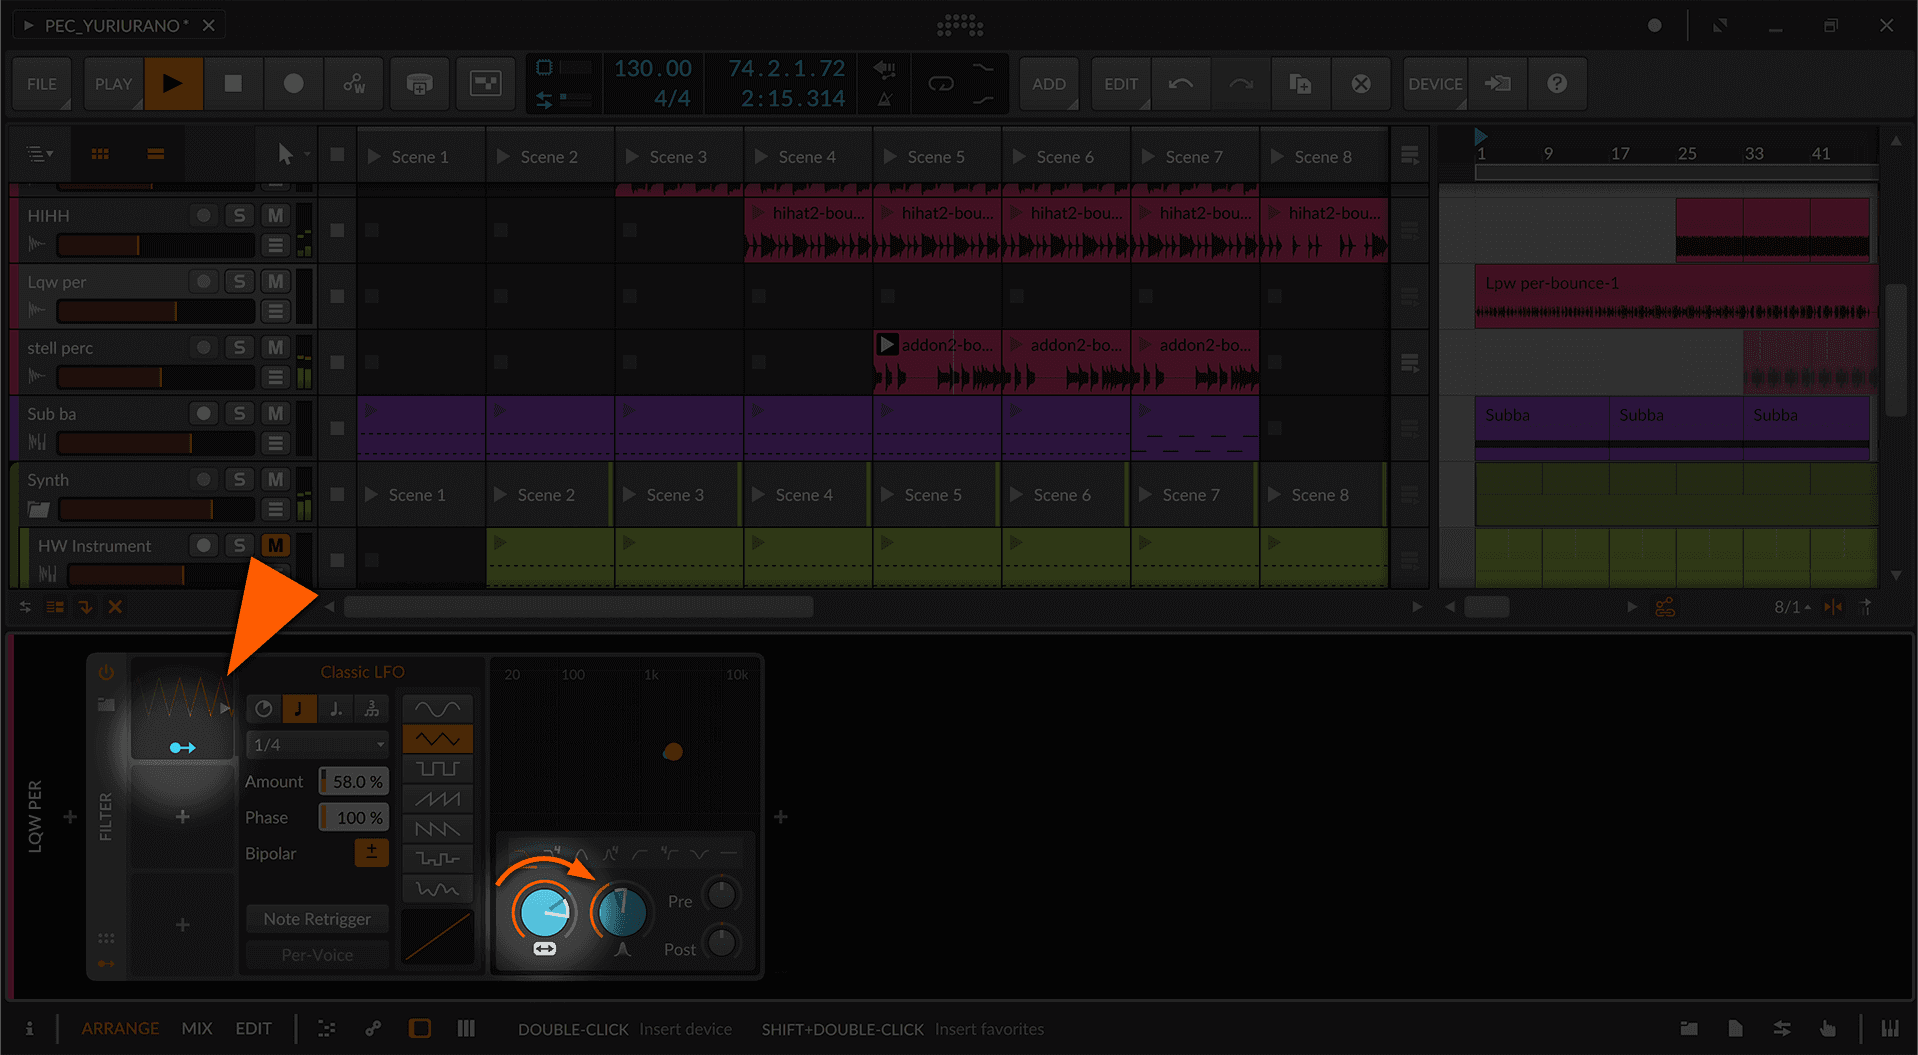Viewport: 1918px width, 1055px height.
Task: Select the random wave shape in Classic LFO
Action: tap(437, 888)
